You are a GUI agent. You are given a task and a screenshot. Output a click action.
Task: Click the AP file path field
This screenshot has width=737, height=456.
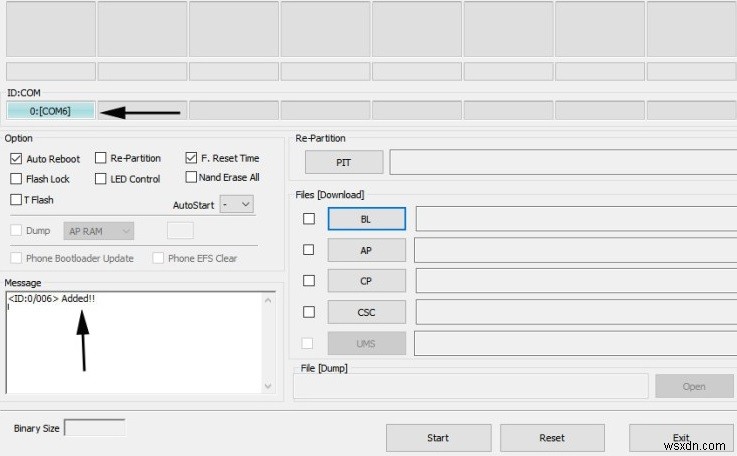[574, 250]
